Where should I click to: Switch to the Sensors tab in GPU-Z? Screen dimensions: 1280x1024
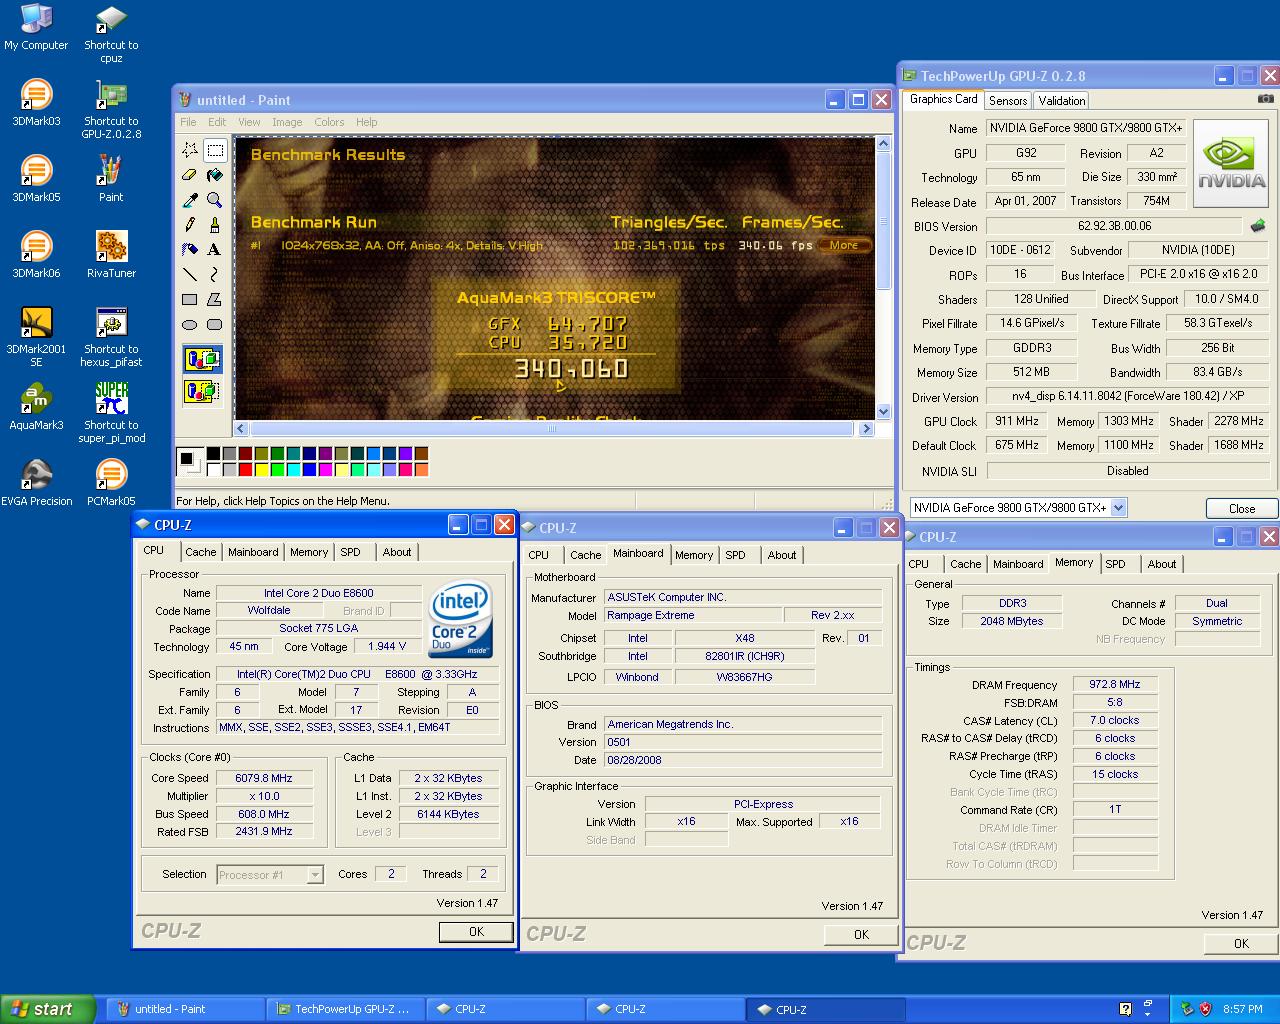(x=1008, y=101)
